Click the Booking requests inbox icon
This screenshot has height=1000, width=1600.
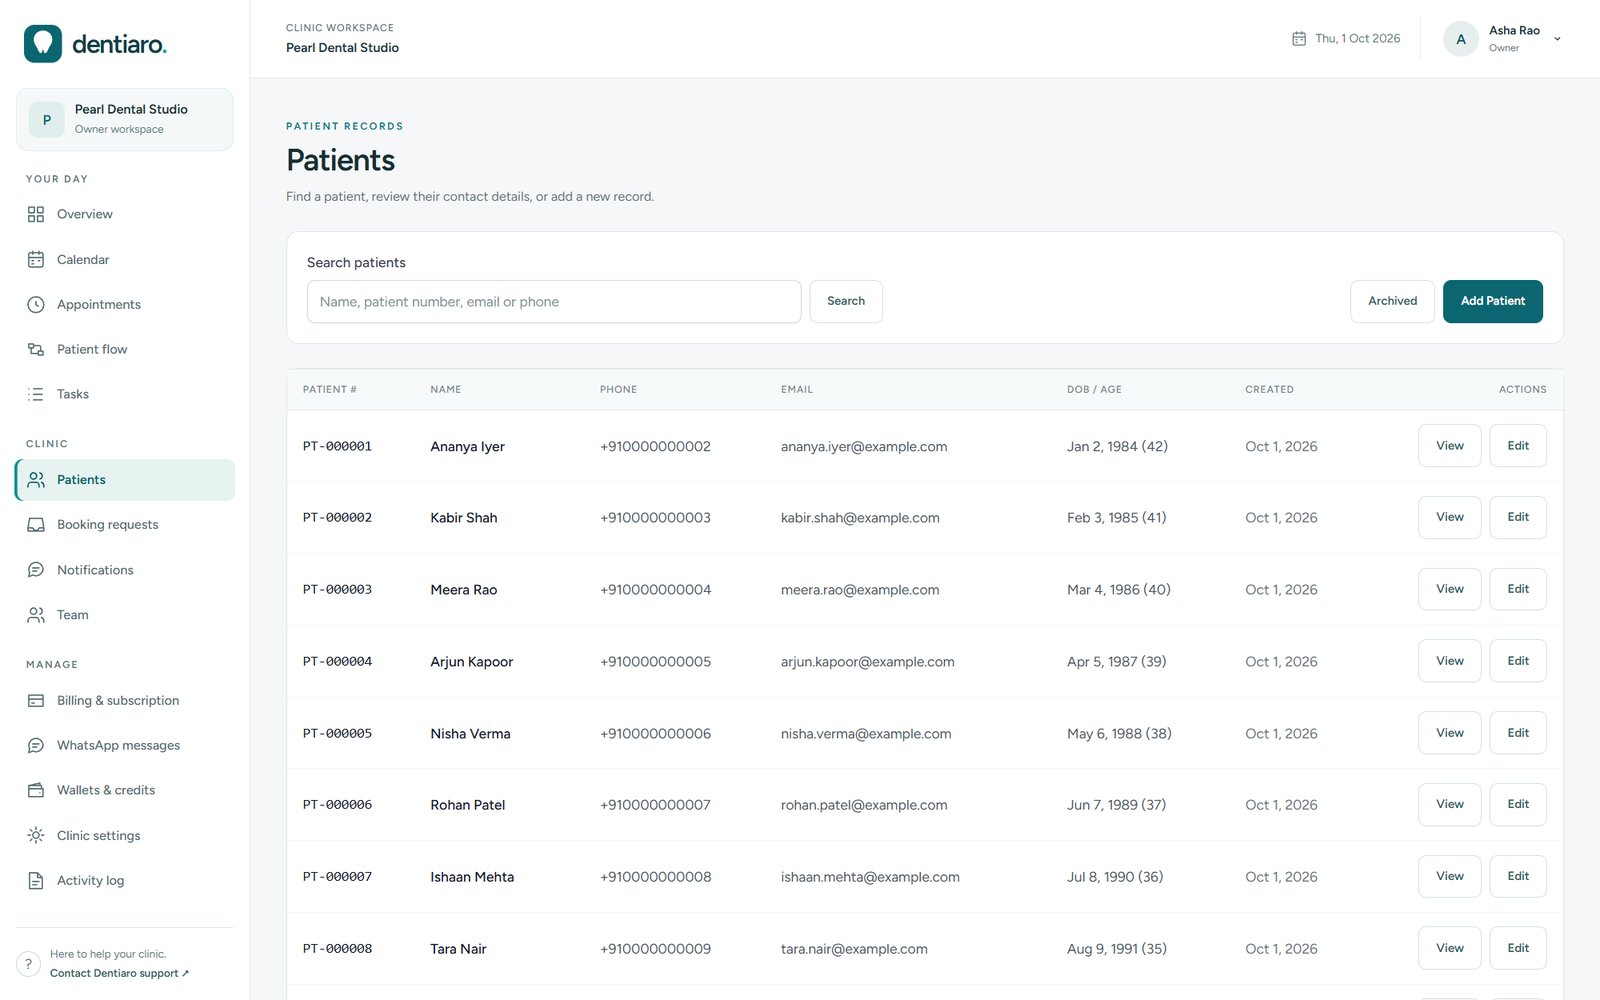[x=36, y=525]
